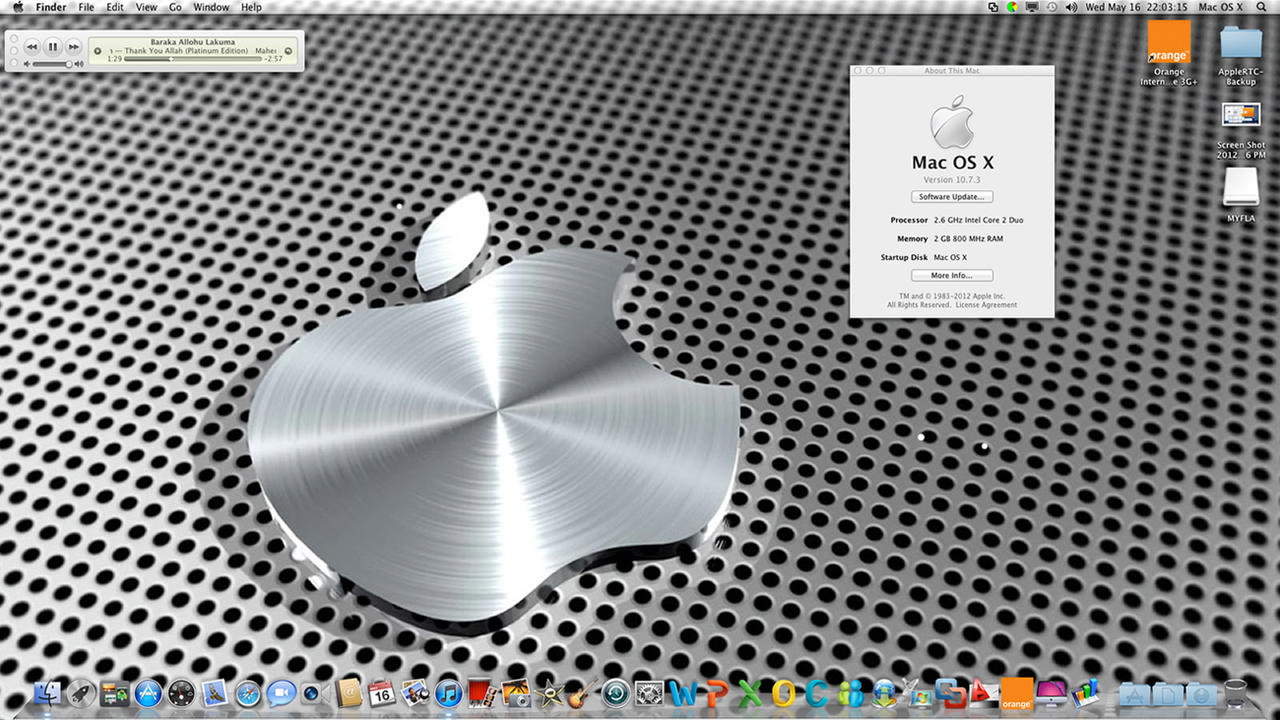1280x720 pixels.
Task: Open the Applications stack folder in dock
Action: pos(1134,692)
